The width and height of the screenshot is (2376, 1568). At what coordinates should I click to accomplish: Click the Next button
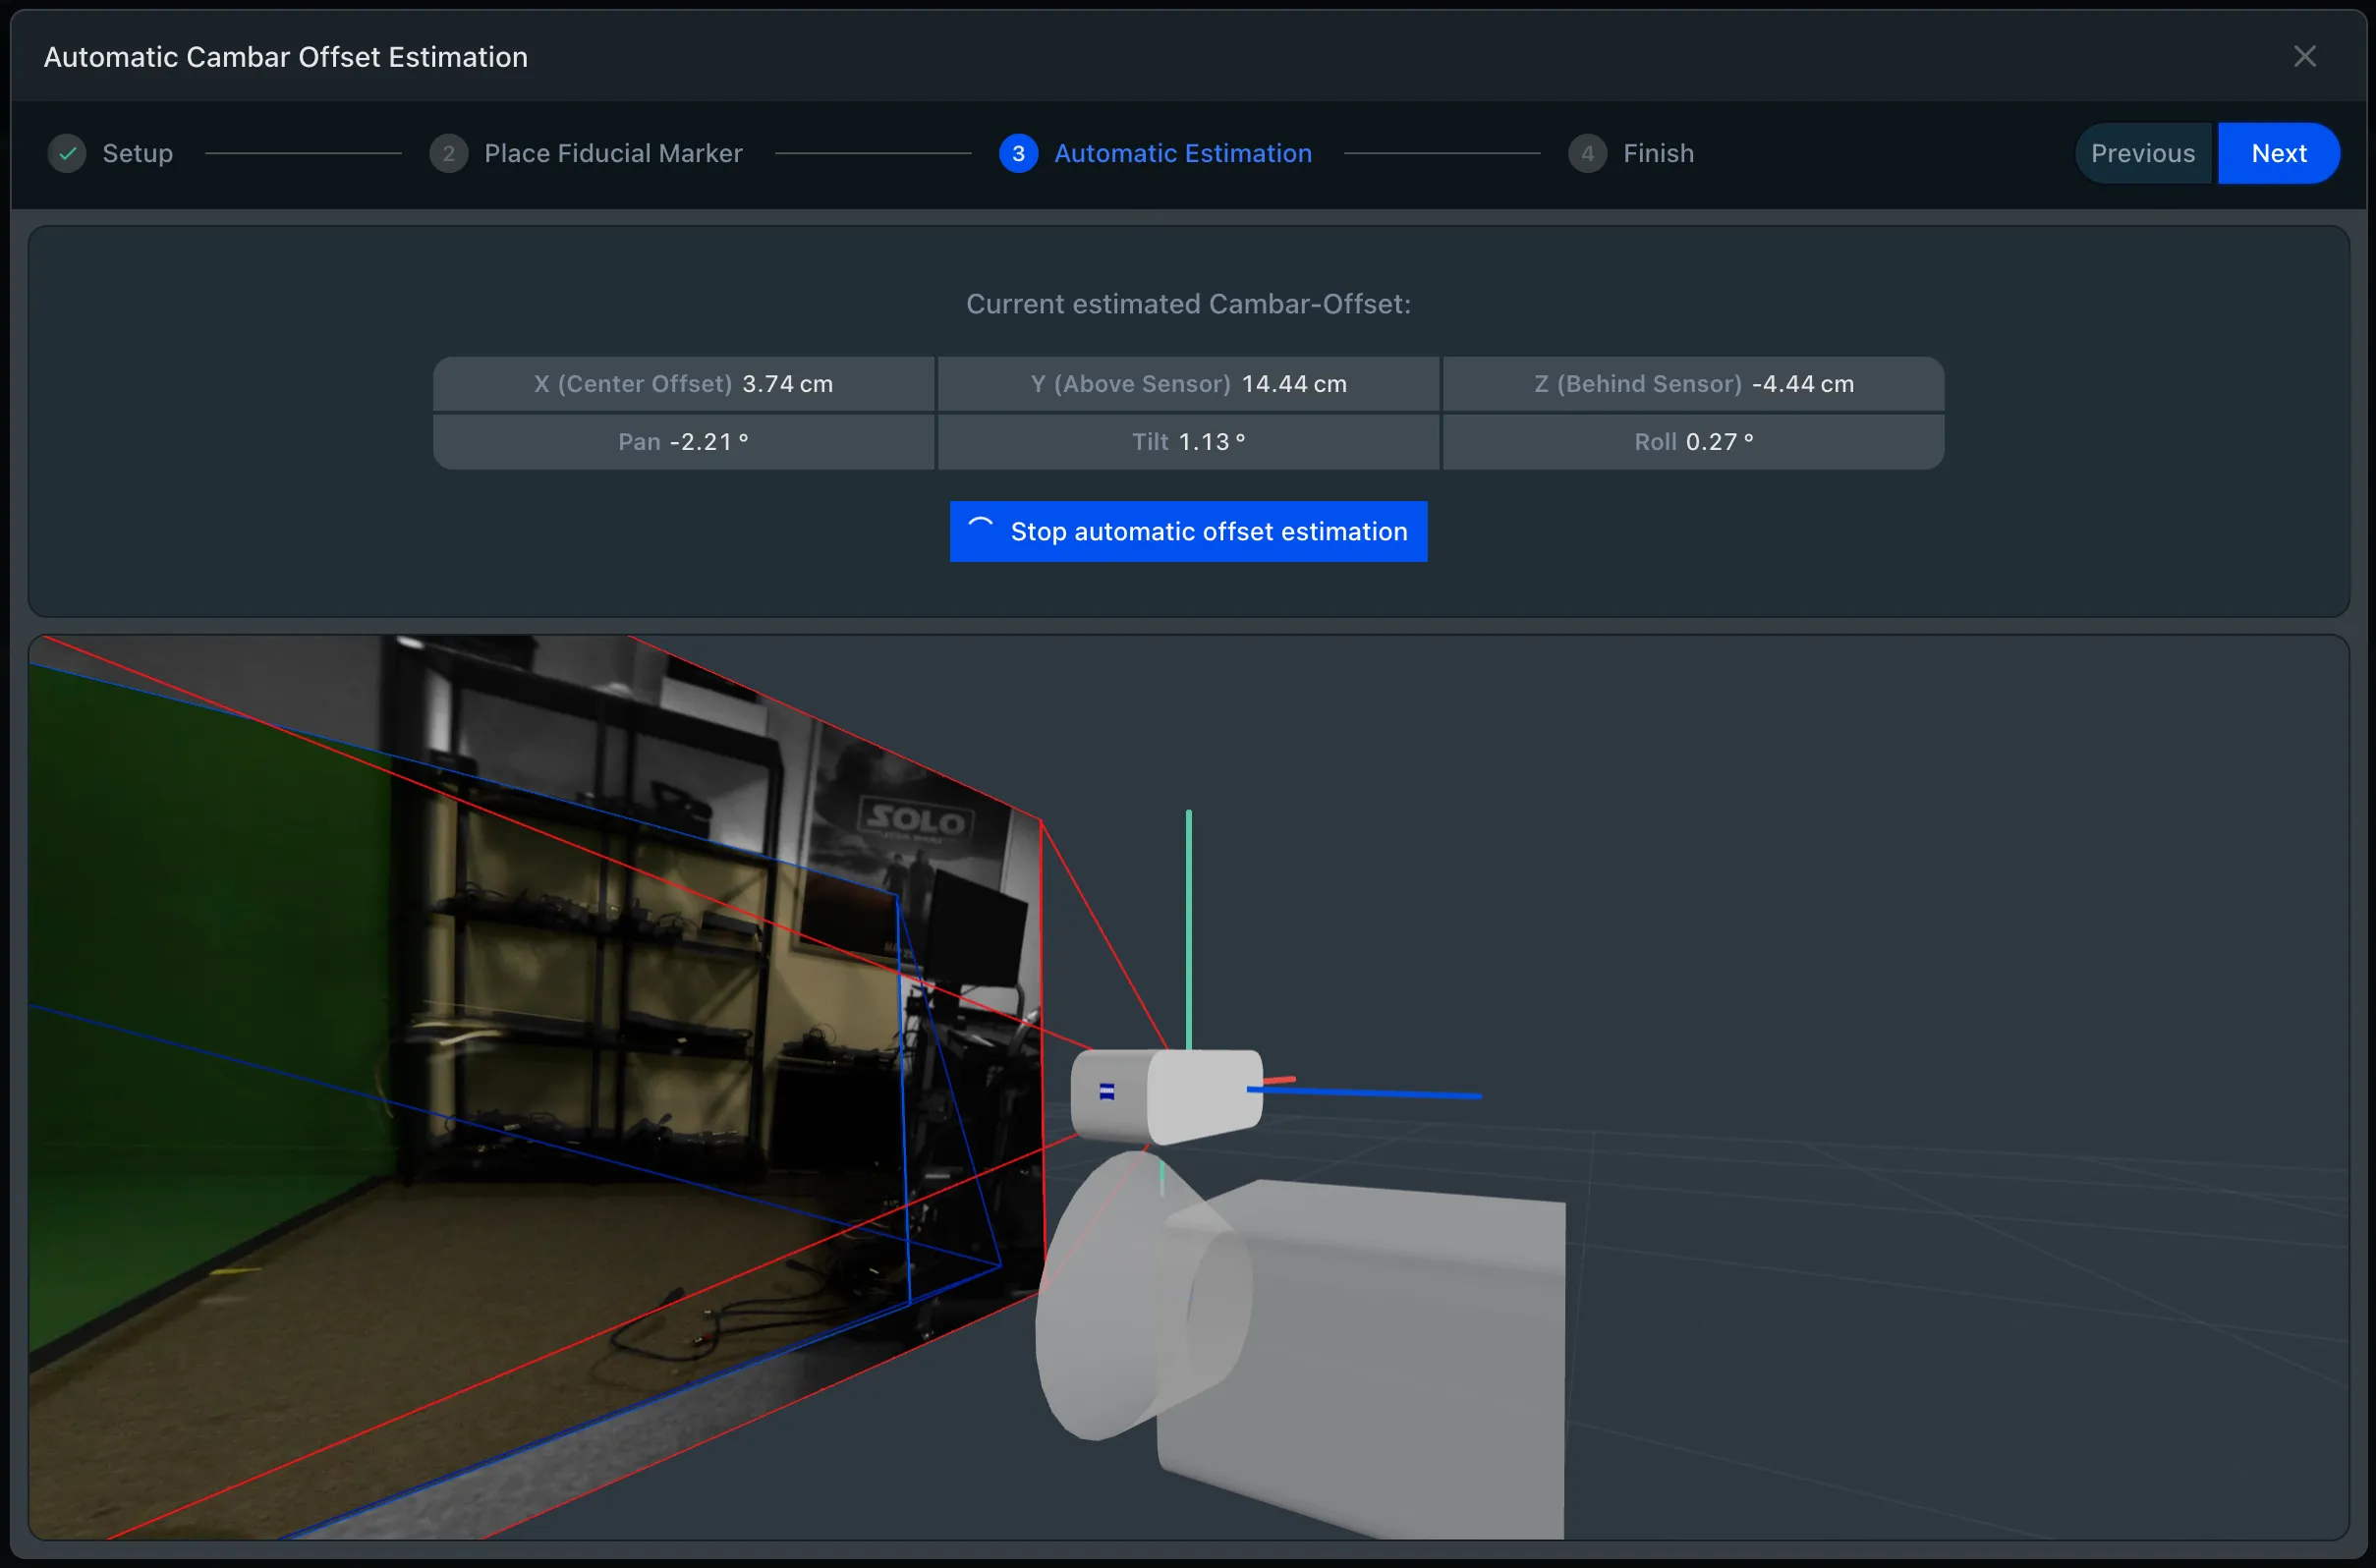point(2279,153)
